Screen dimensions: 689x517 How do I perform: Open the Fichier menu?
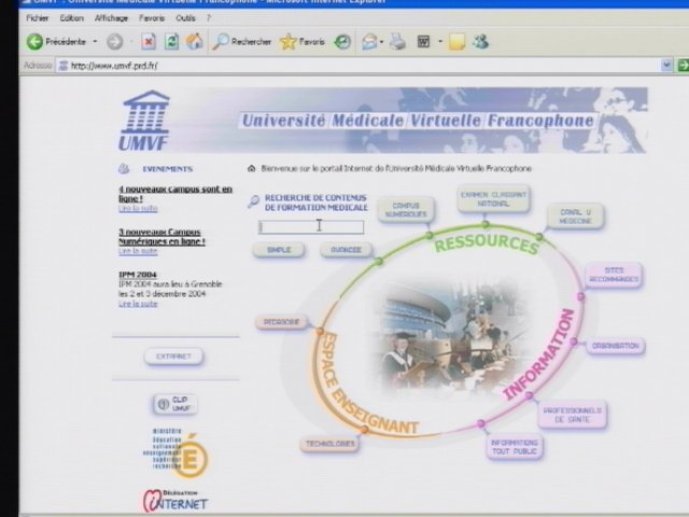37,18
